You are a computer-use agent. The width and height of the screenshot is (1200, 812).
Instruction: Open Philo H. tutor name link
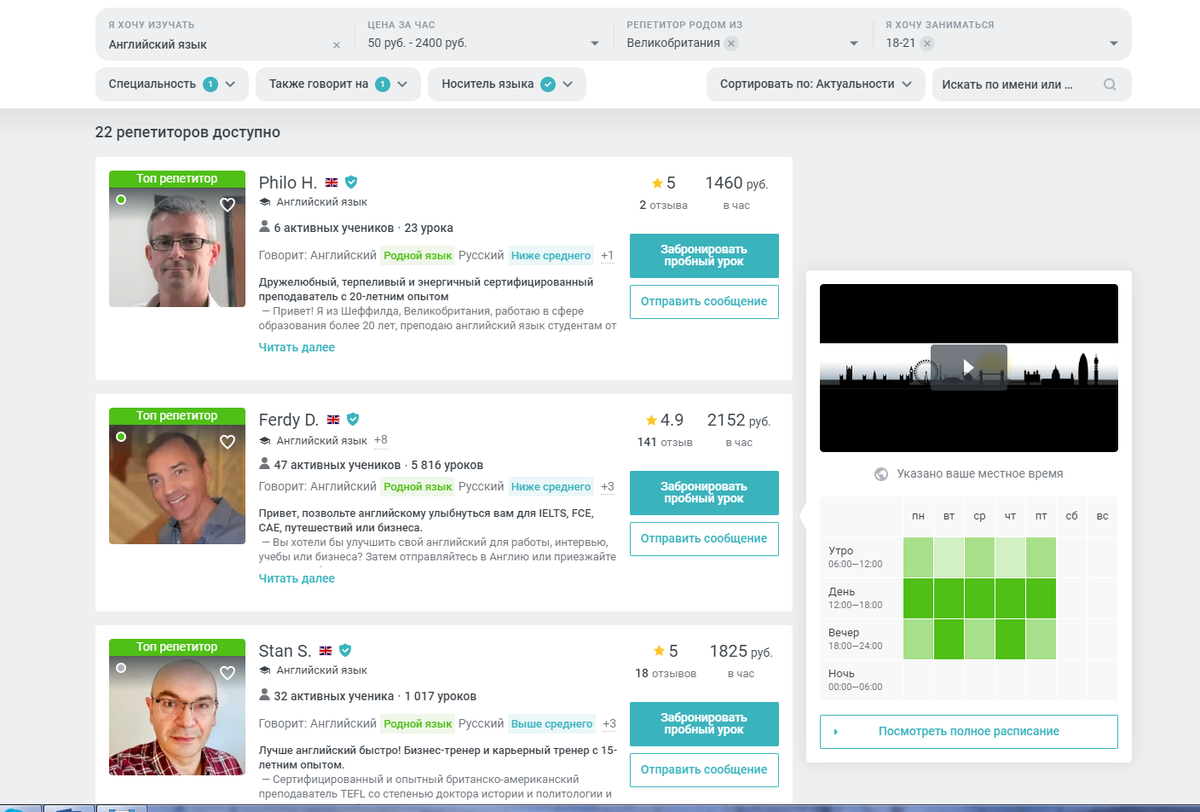click(x=288, y=183)
